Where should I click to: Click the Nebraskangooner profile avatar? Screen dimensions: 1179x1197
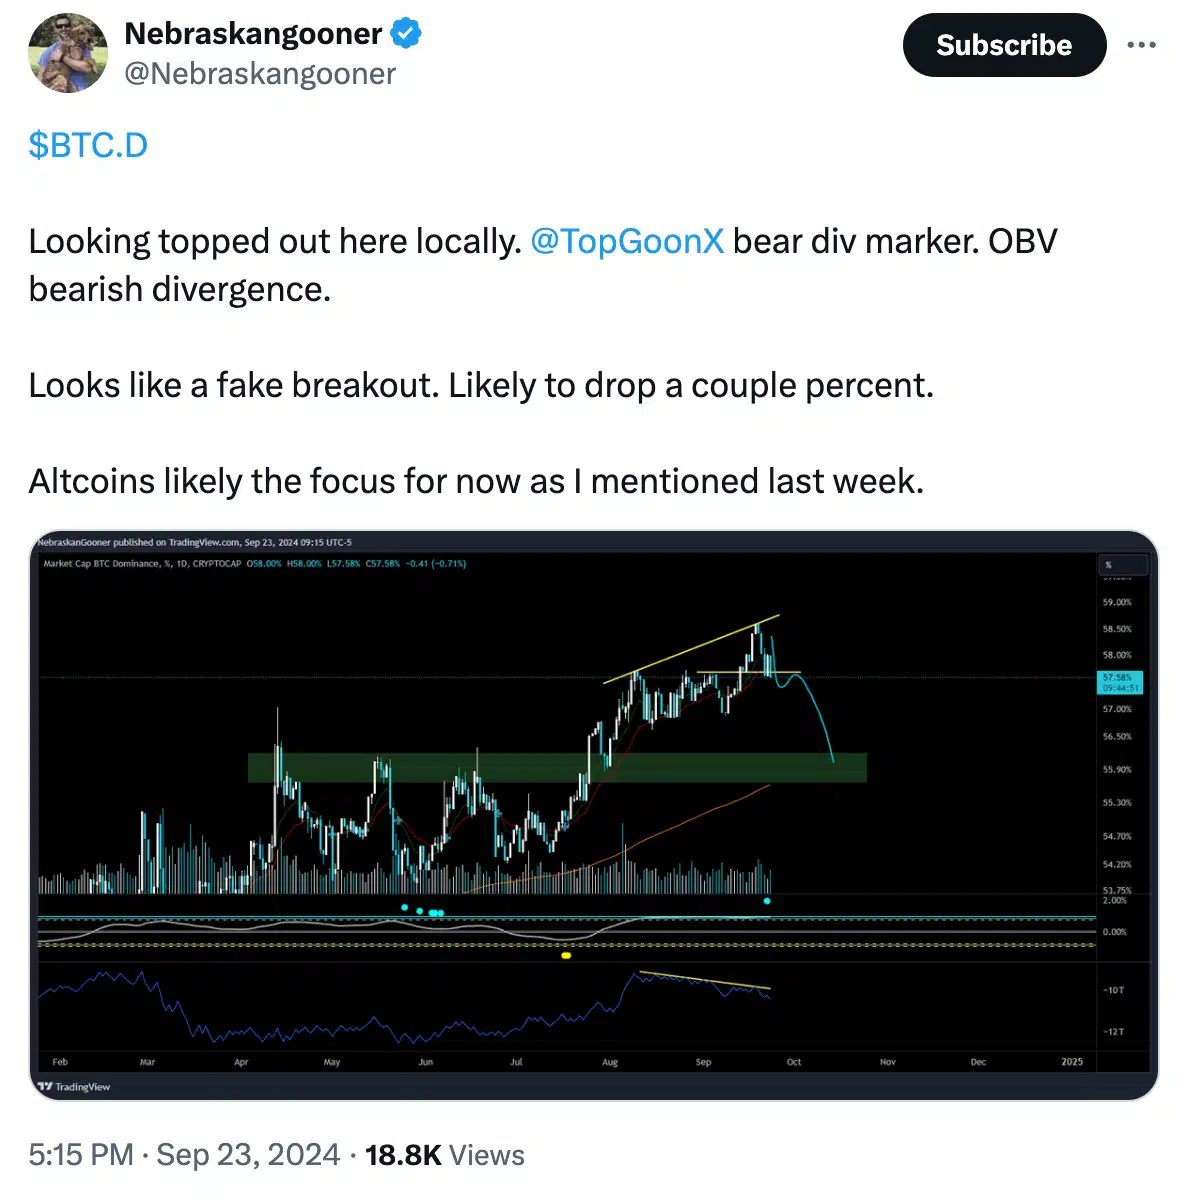(x=68, y=53)
